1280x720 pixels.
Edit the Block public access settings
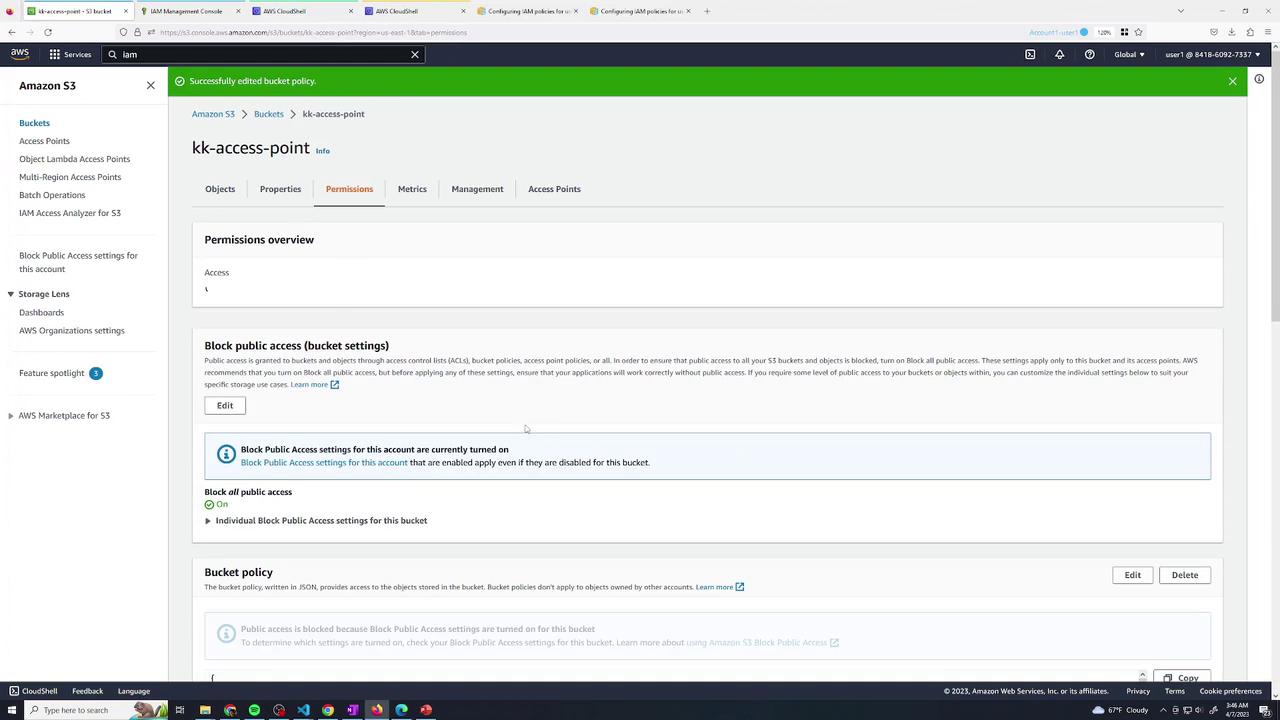pyautogui.click(x=225, y=405)
